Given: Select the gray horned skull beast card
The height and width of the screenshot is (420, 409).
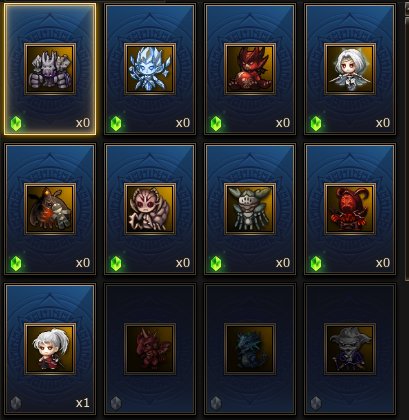Looking at the screenshot, I should click(x=250, y=209).
